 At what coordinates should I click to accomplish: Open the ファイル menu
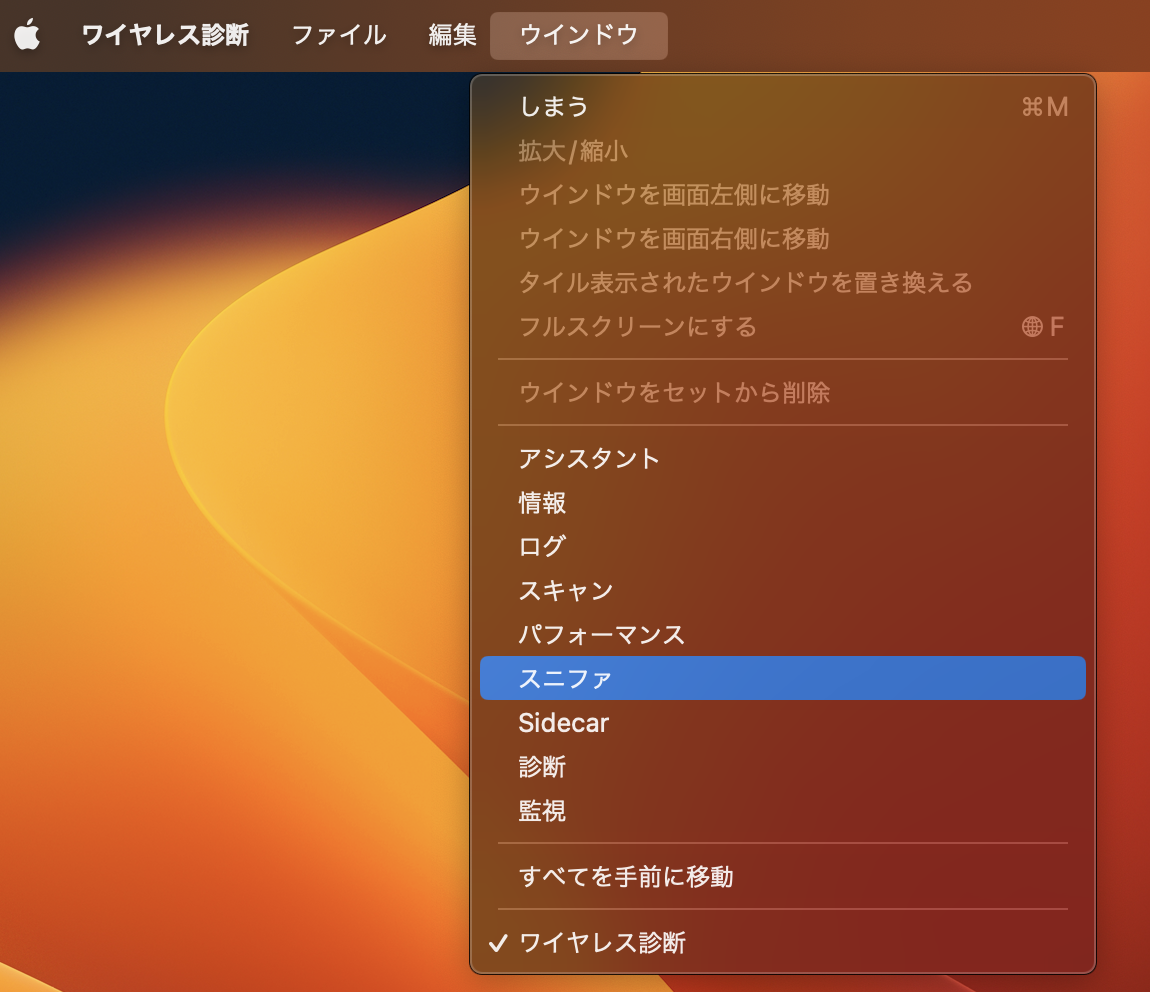(x=337, y=35)
